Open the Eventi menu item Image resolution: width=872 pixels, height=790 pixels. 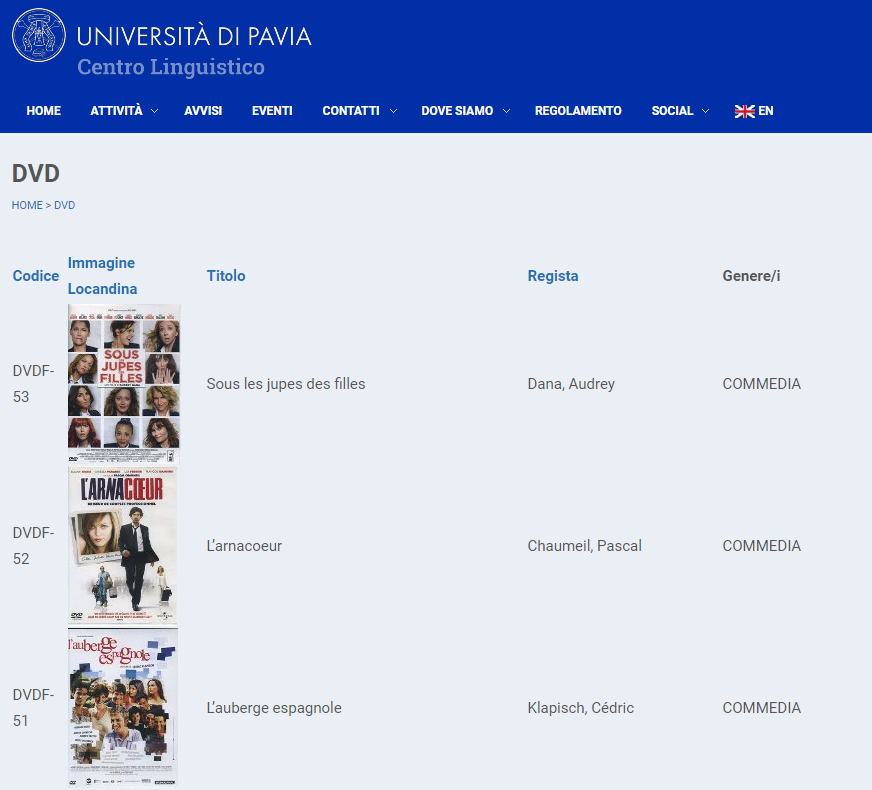click(272, 111)
